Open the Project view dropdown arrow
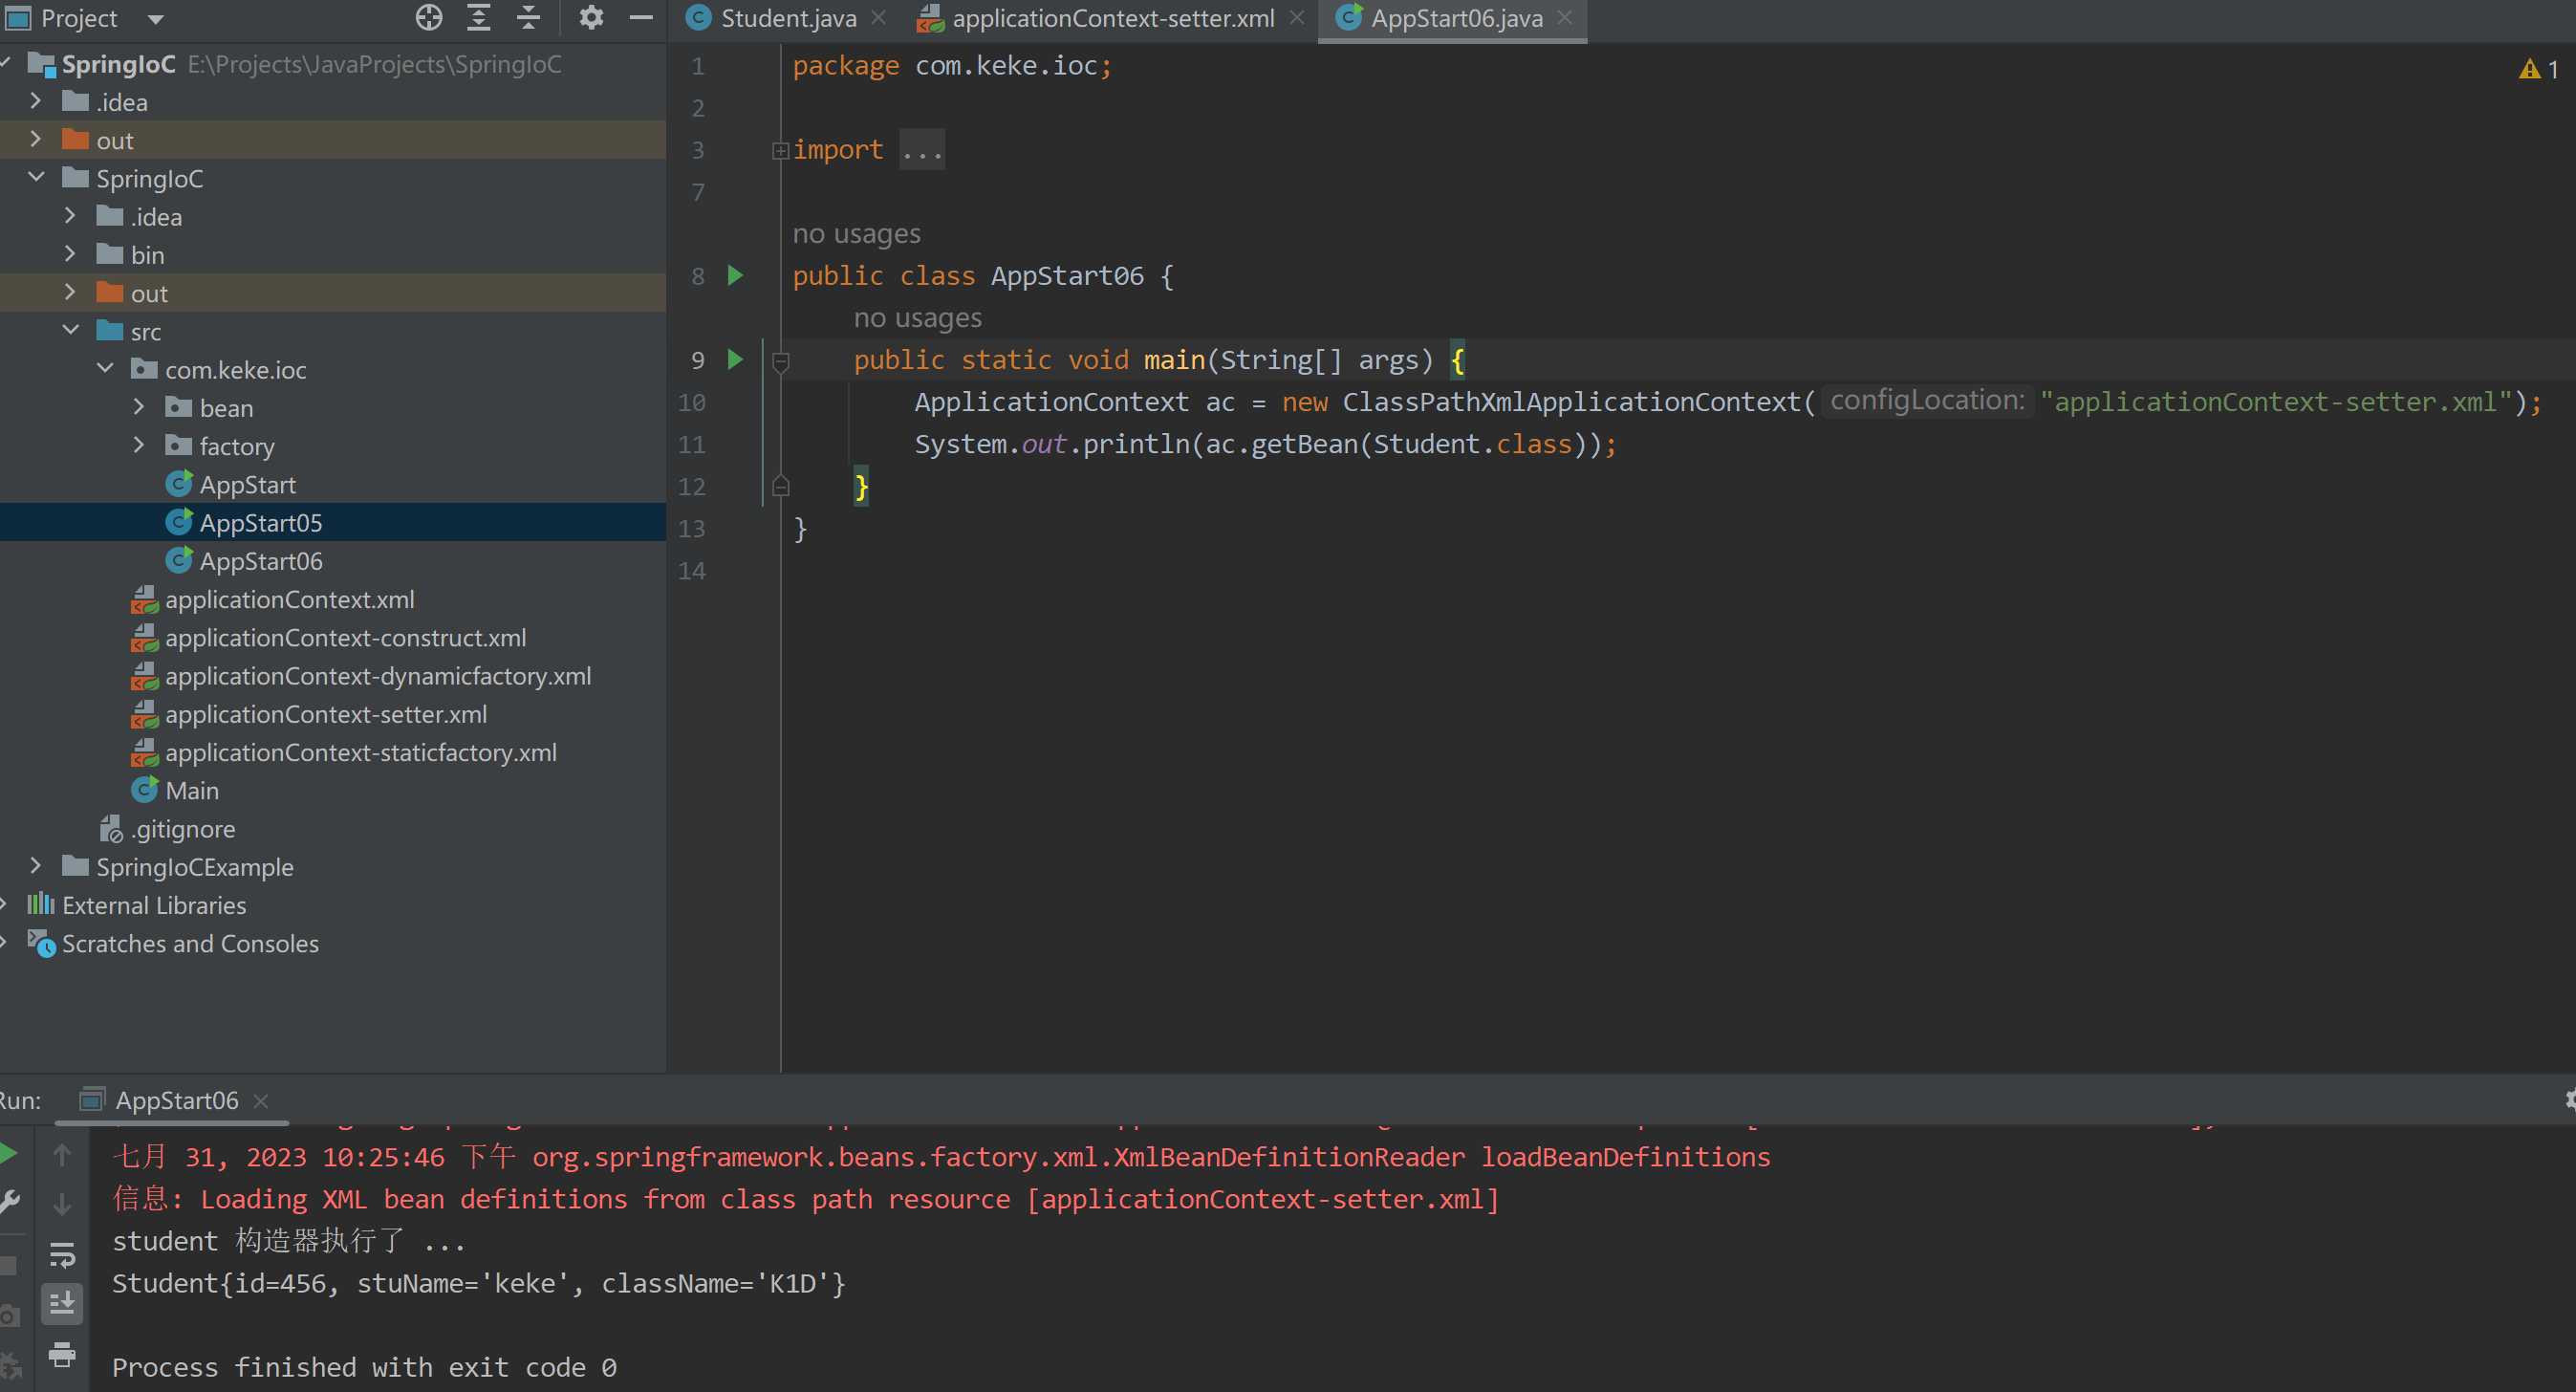The height and width of the screenshot is (1392, 2576). pyautogui.click(x=155, y=19)
